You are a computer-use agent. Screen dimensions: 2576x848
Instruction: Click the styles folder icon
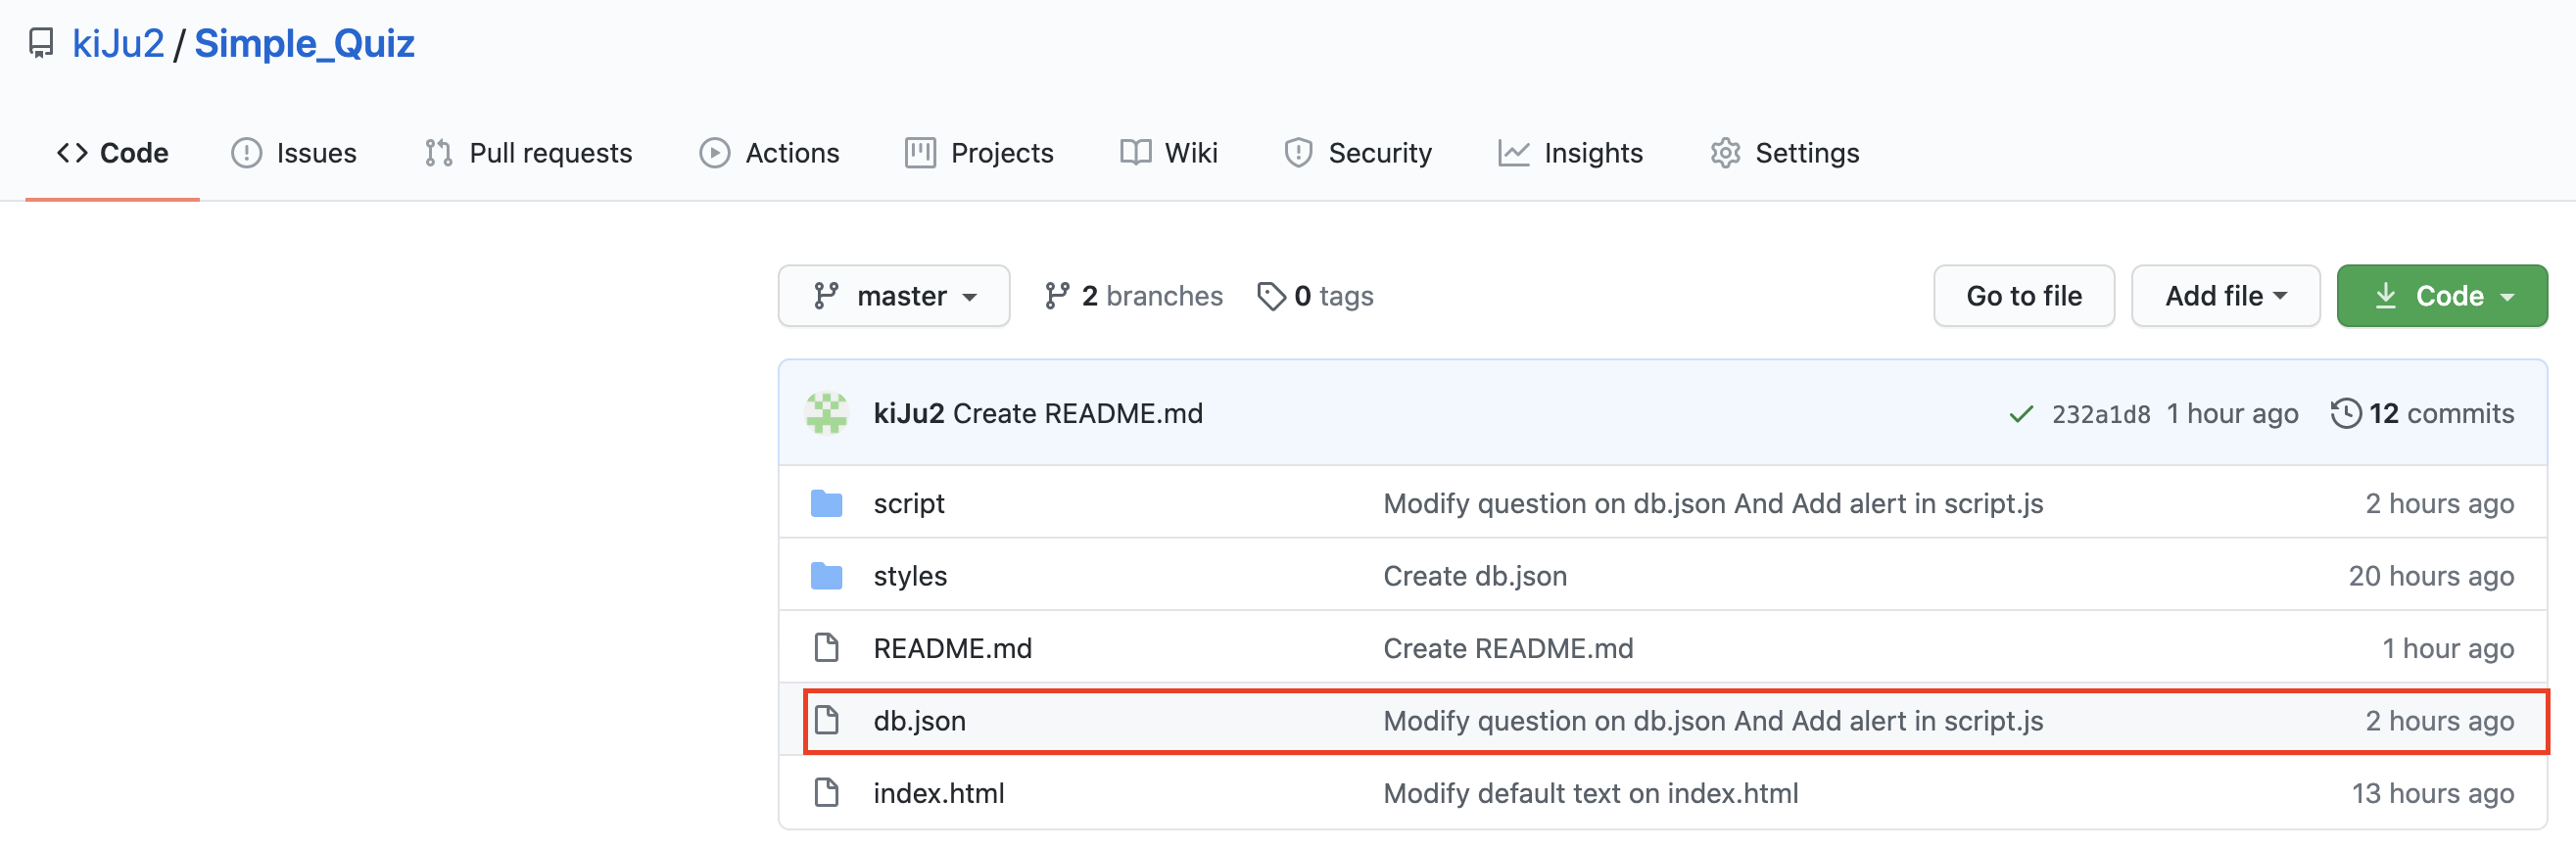pyautogui.click(x=826, y=576)
